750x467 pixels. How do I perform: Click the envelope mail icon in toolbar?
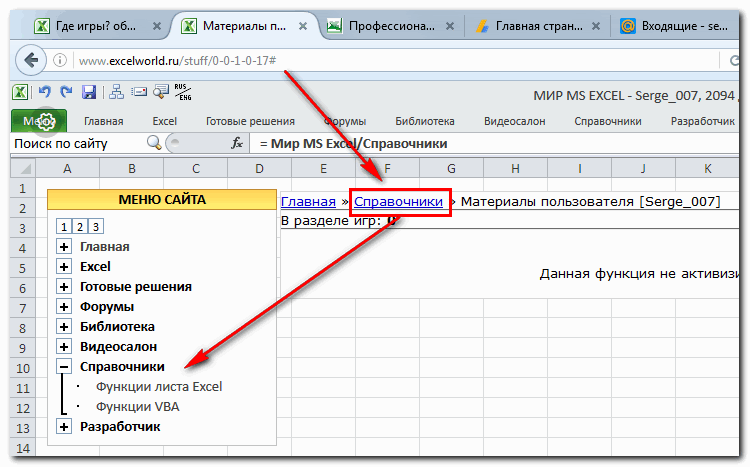pyautogui.click(x=139, y=91)
